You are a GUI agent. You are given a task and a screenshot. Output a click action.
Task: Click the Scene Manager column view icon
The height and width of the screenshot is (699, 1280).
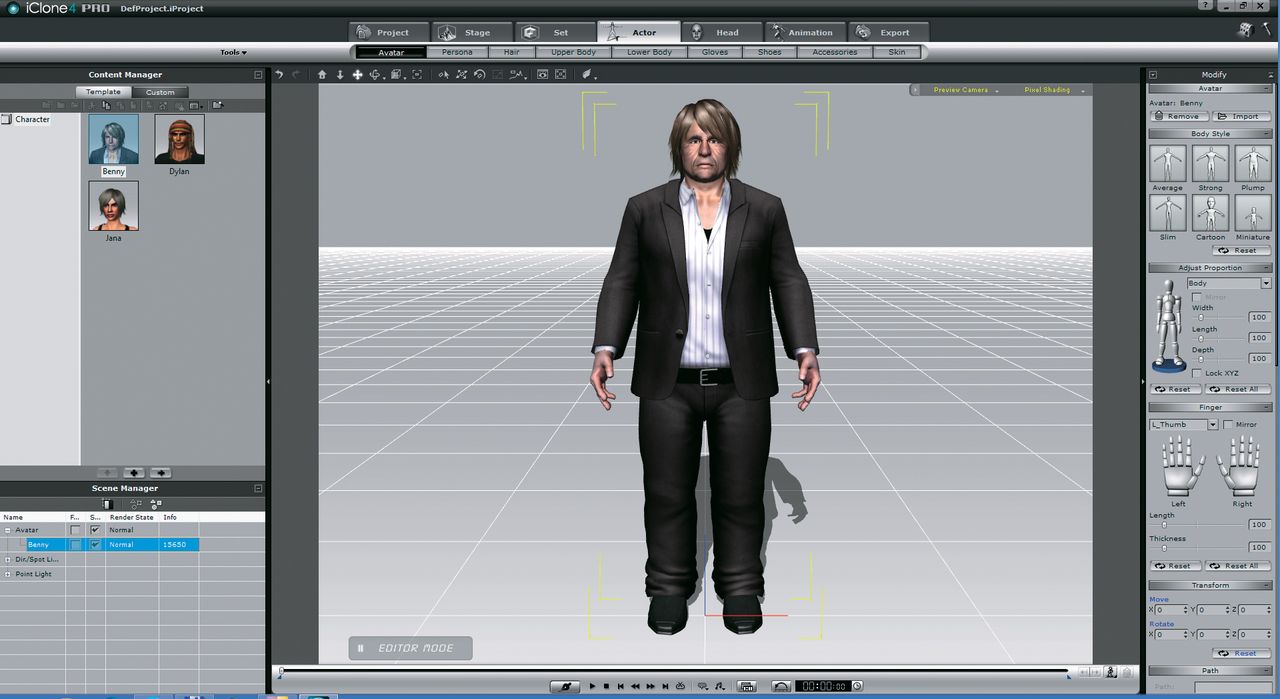click(x=108, y=504)
